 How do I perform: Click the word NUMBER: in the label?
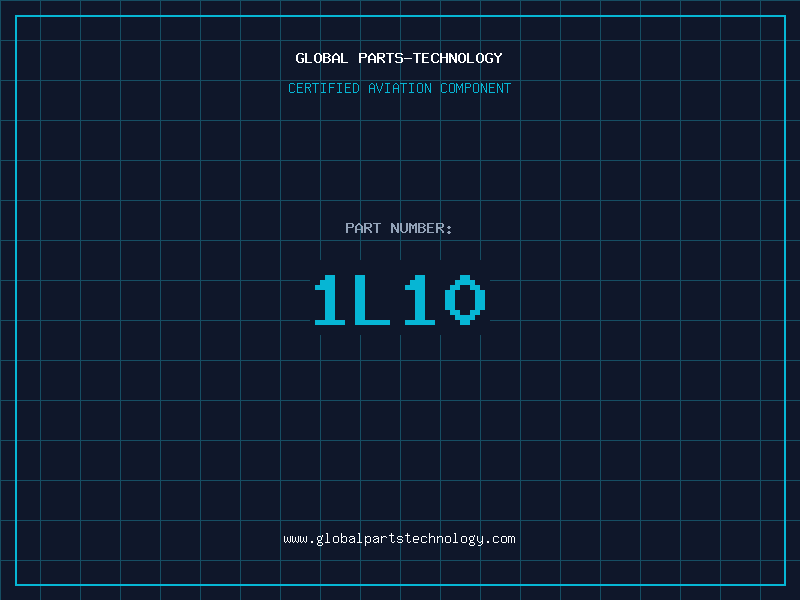click(x=421, y=228)
